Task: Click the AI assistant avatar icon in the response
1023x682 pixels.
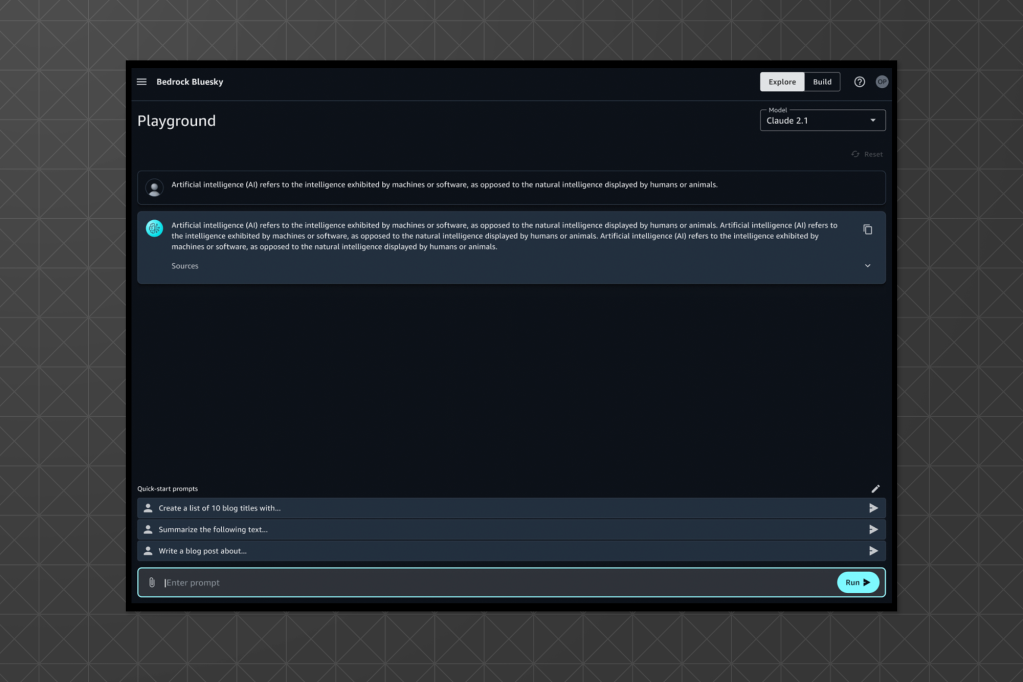Action: (154, 228)
